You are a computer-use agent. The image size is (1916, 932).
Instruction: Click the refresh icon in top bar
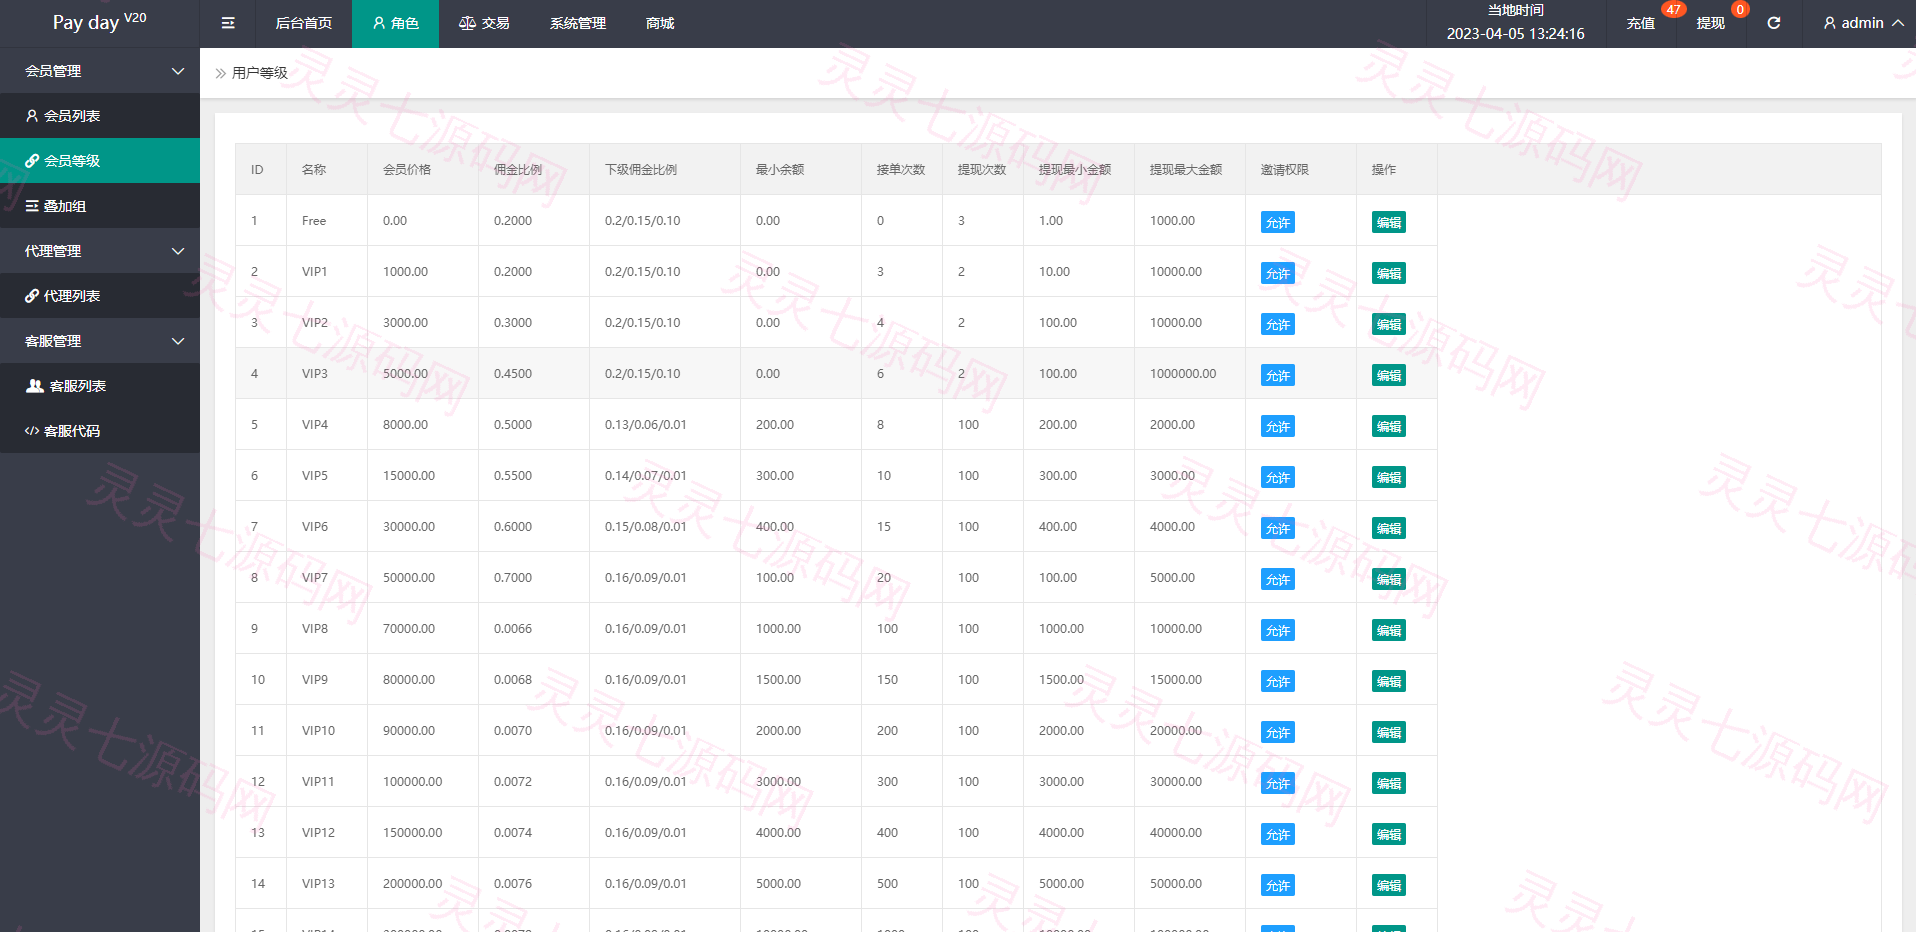1773,23
